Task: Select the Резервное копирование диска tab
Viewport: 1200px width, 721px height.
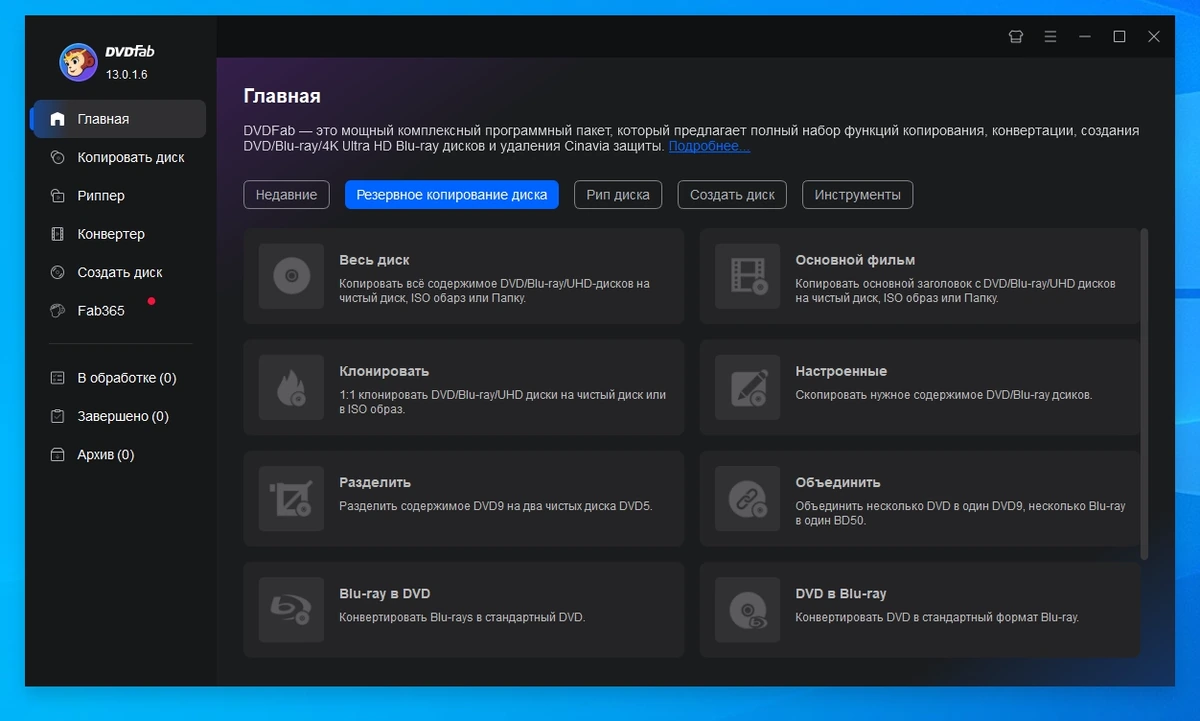Action: 452,195
